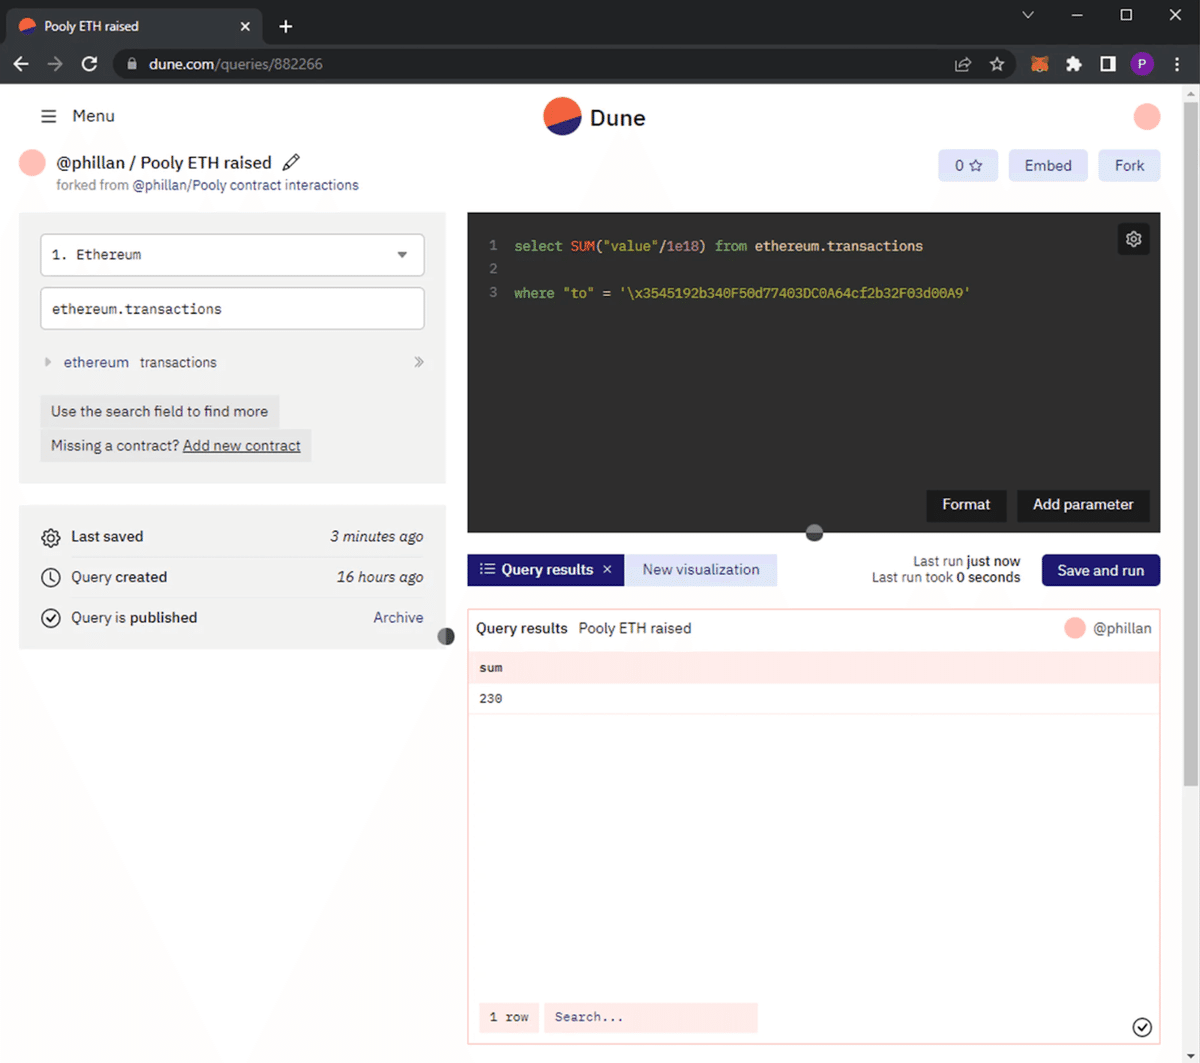Click Save and run
Image resolution: width=1200 pixels, height=1063 pixels.
point(1100,570)
